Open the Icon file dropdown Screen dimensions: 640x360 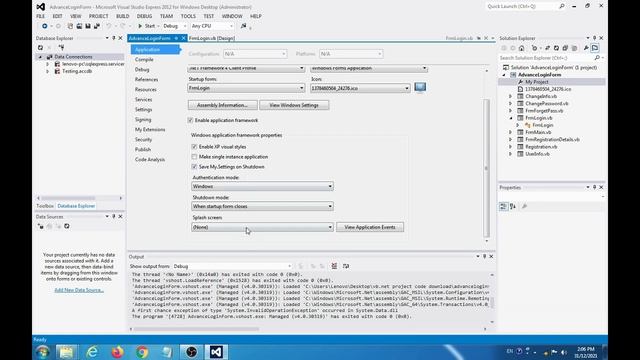(360, 88)
